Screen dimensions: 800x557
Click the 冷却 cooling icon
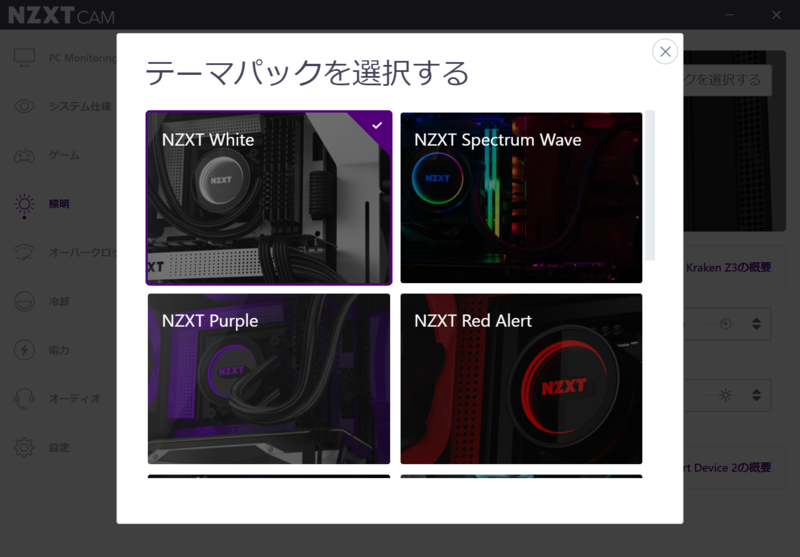pos(24,301)
